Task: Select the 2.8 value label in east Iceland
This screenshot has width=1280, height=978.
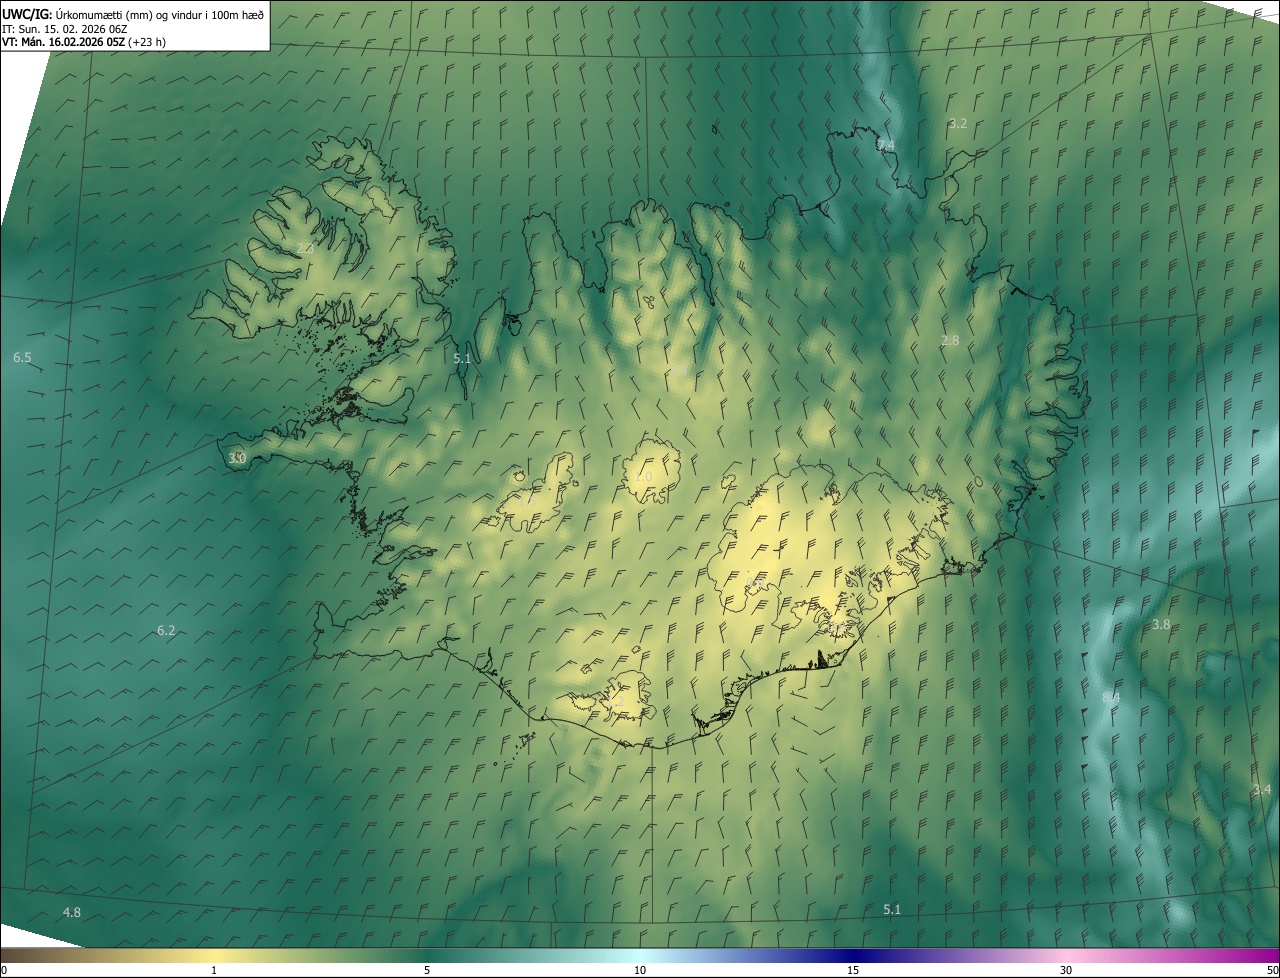Action: (x=950, y=340)
